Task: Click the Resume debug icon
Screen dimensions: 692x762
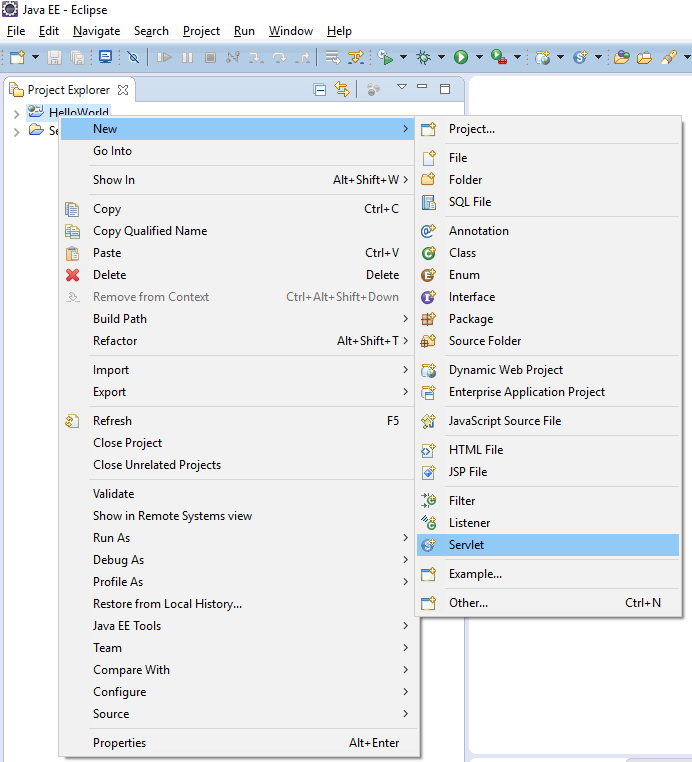Action: [x=164, y=57]
